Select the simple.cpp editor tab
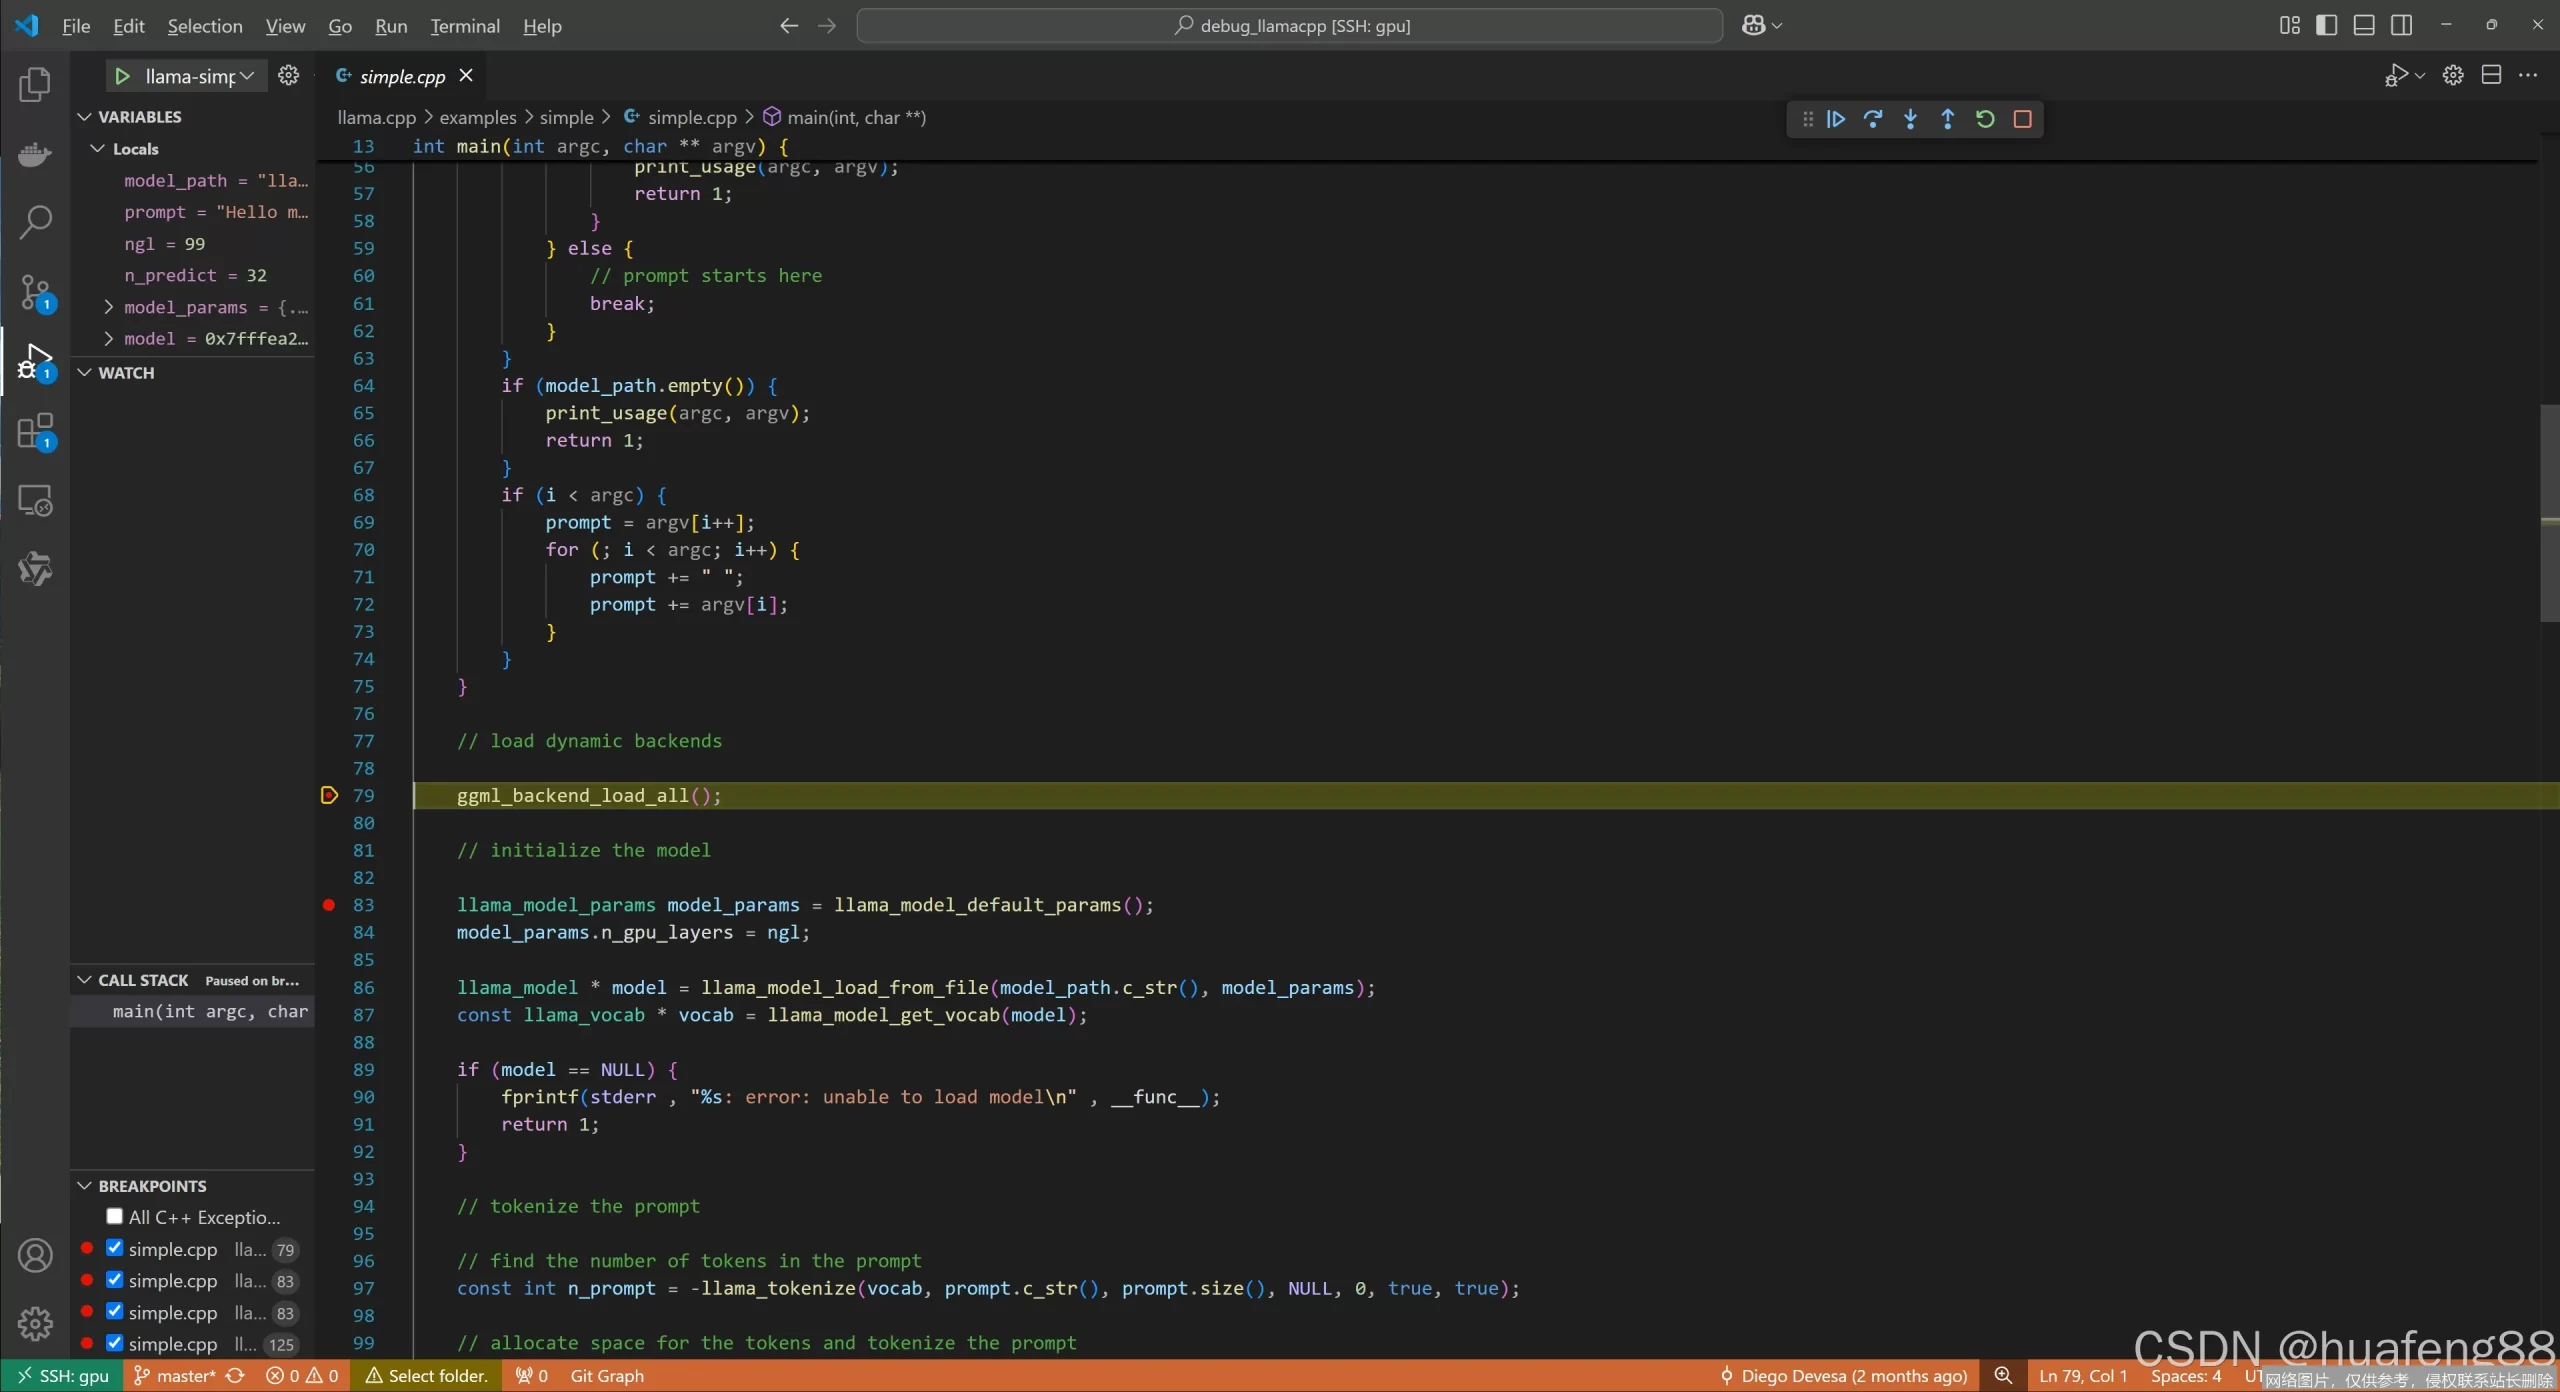2560x1392 pixels. click(x=402, y=76)
